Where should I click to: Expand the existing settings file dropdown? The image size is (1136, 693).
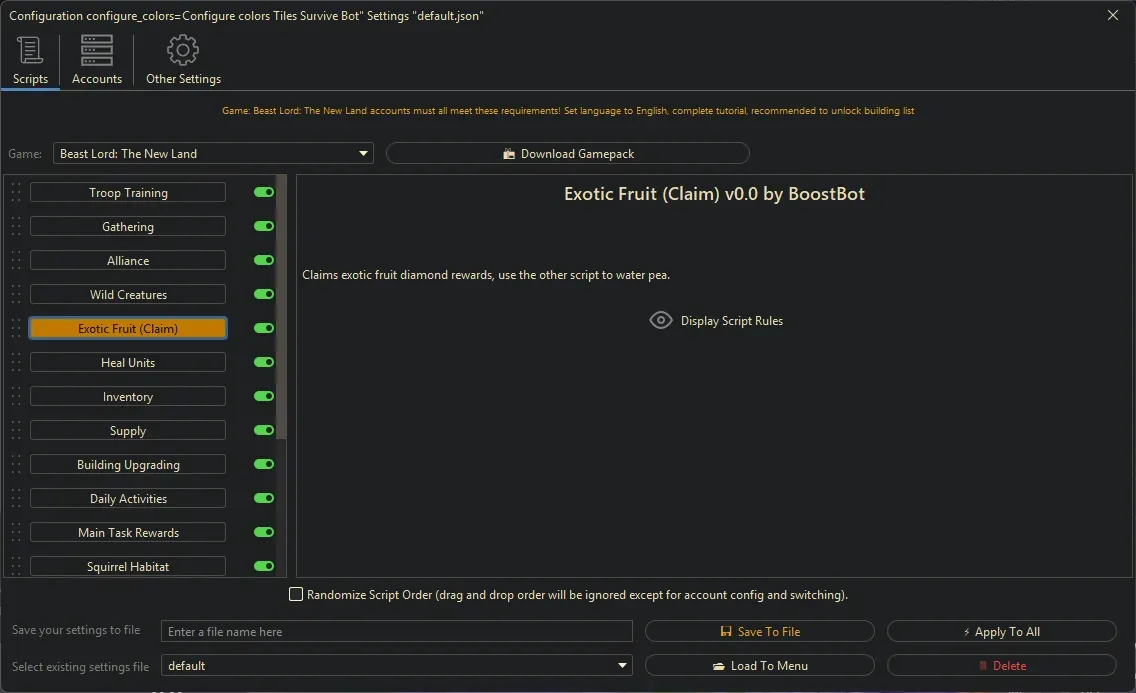pyautogui.click(x=622, y=665)
